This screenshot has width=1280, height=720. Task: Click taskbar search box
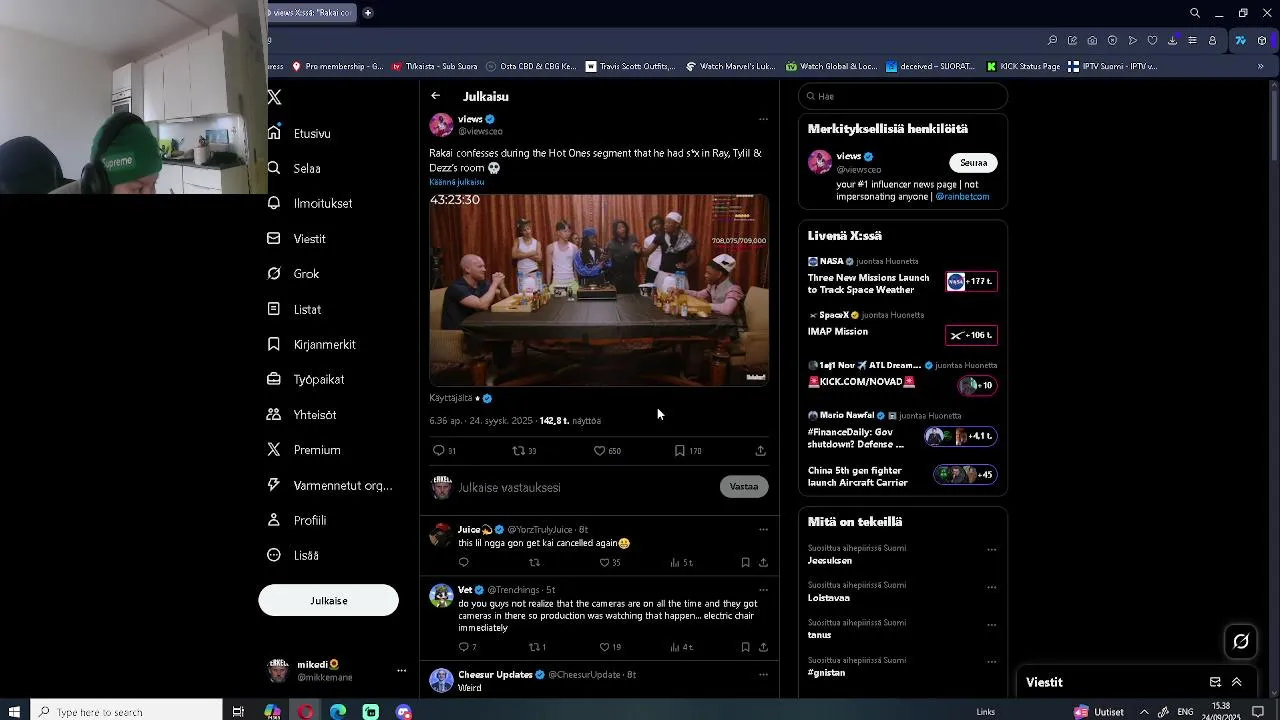click(125, 712)
